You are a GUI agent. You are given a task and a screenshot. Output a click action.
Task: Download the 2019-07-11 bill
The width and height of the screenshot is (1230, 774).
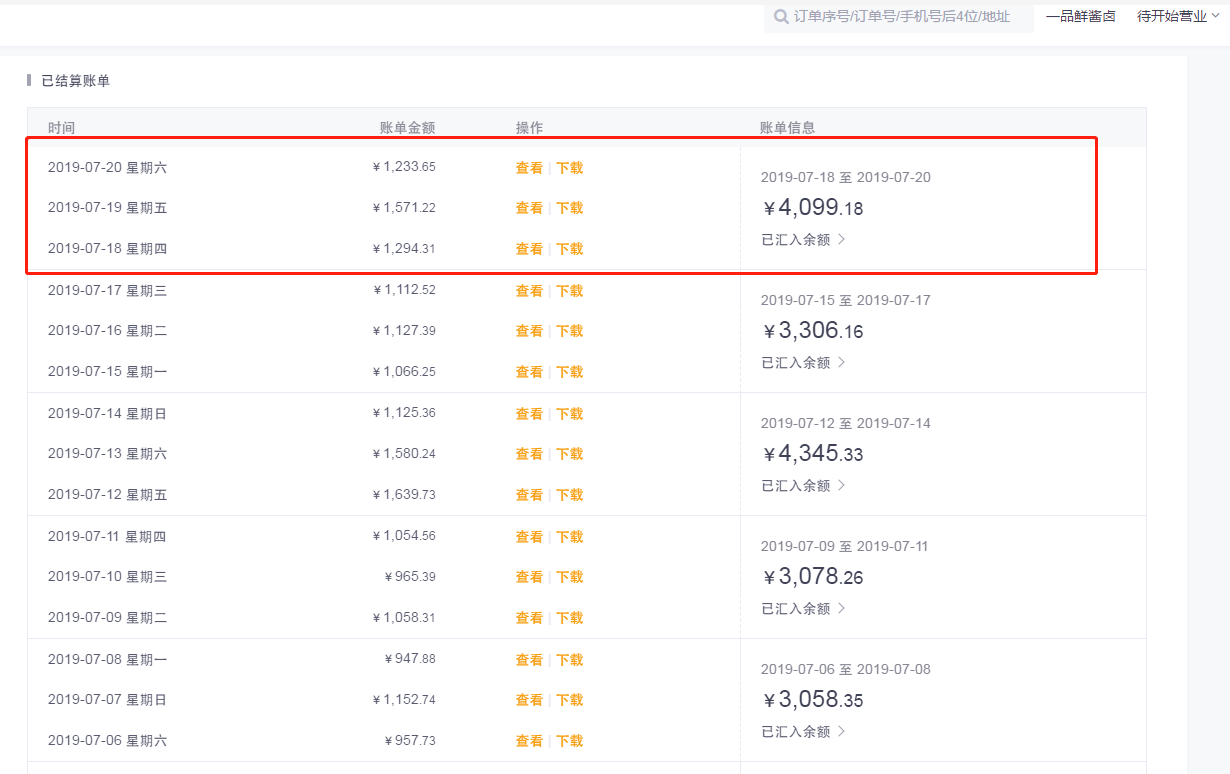pos(570,537)
